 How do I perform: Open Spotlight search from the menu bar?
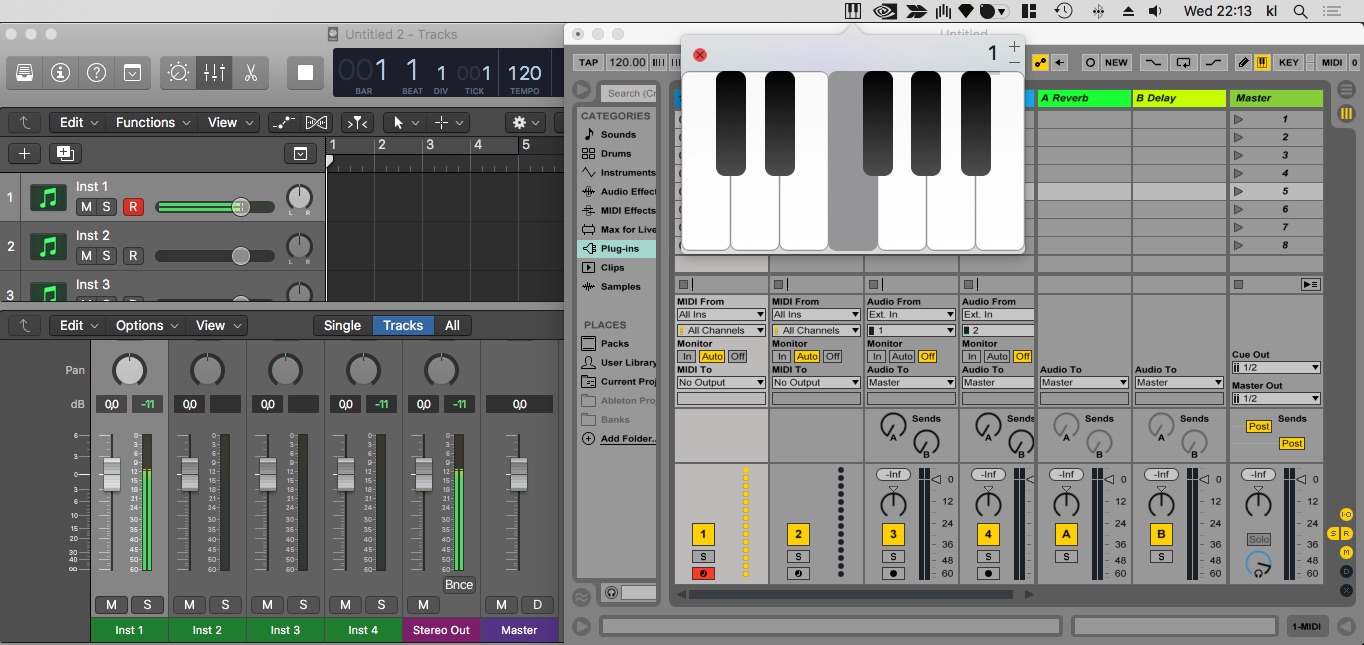1299,11
